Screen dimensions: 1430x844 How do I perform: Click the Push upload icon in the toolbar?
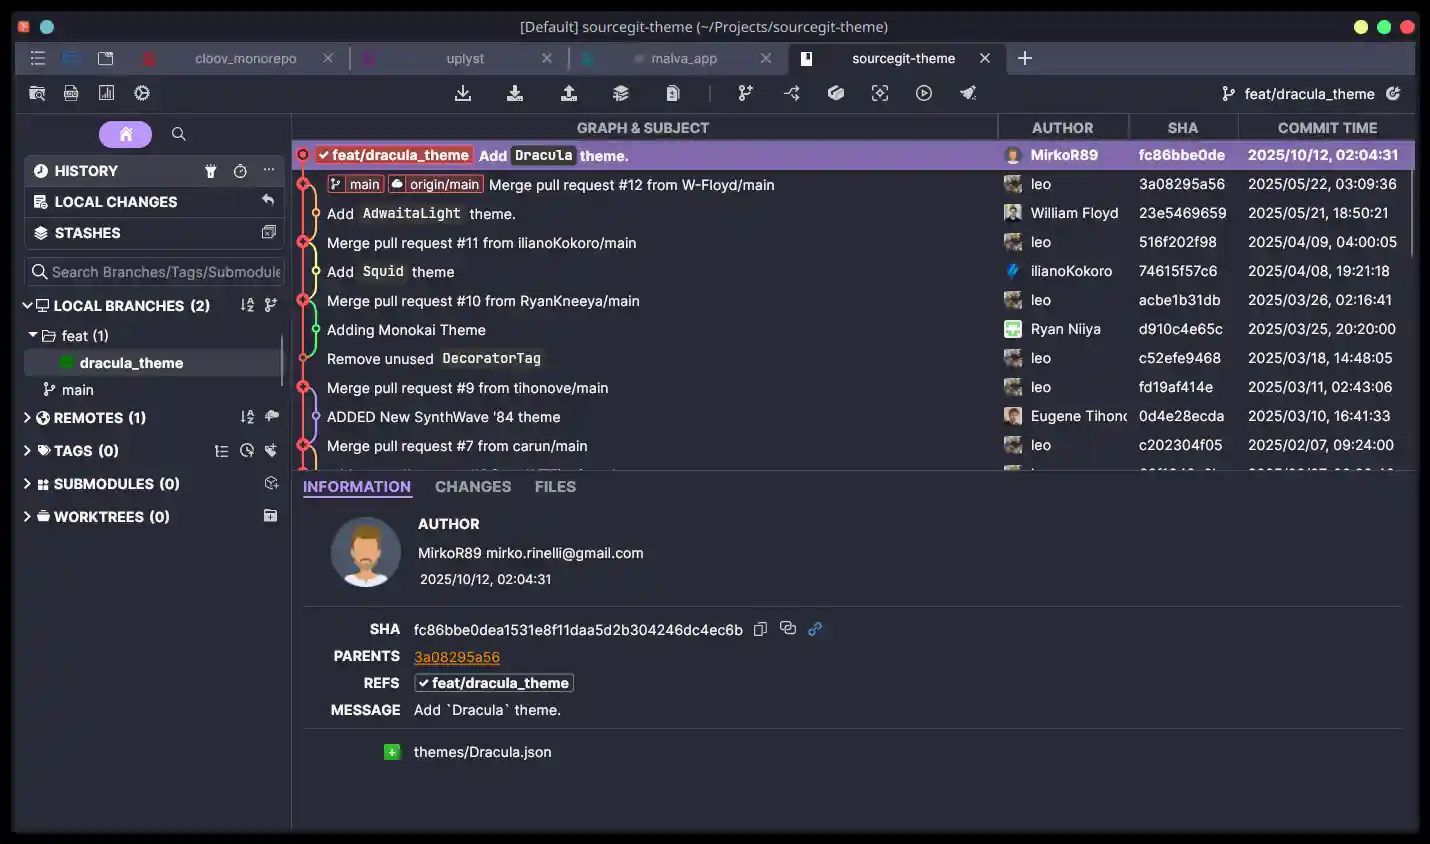point(569,93)
